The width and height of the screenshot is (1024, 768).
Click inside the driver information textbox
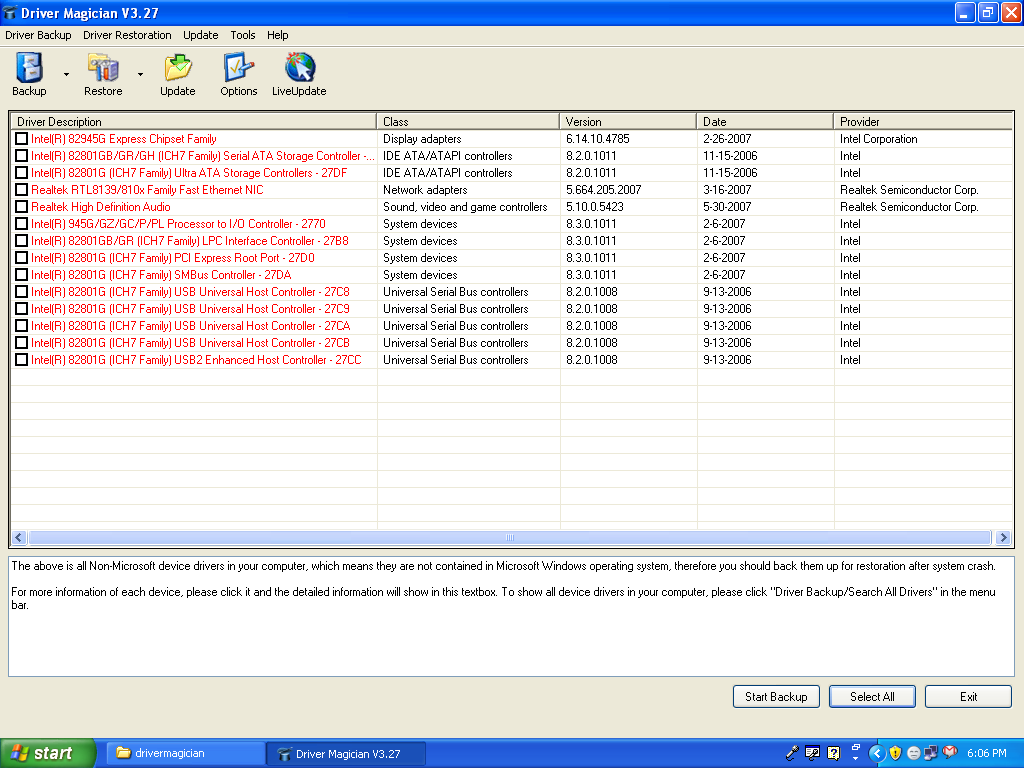(511, 616)
